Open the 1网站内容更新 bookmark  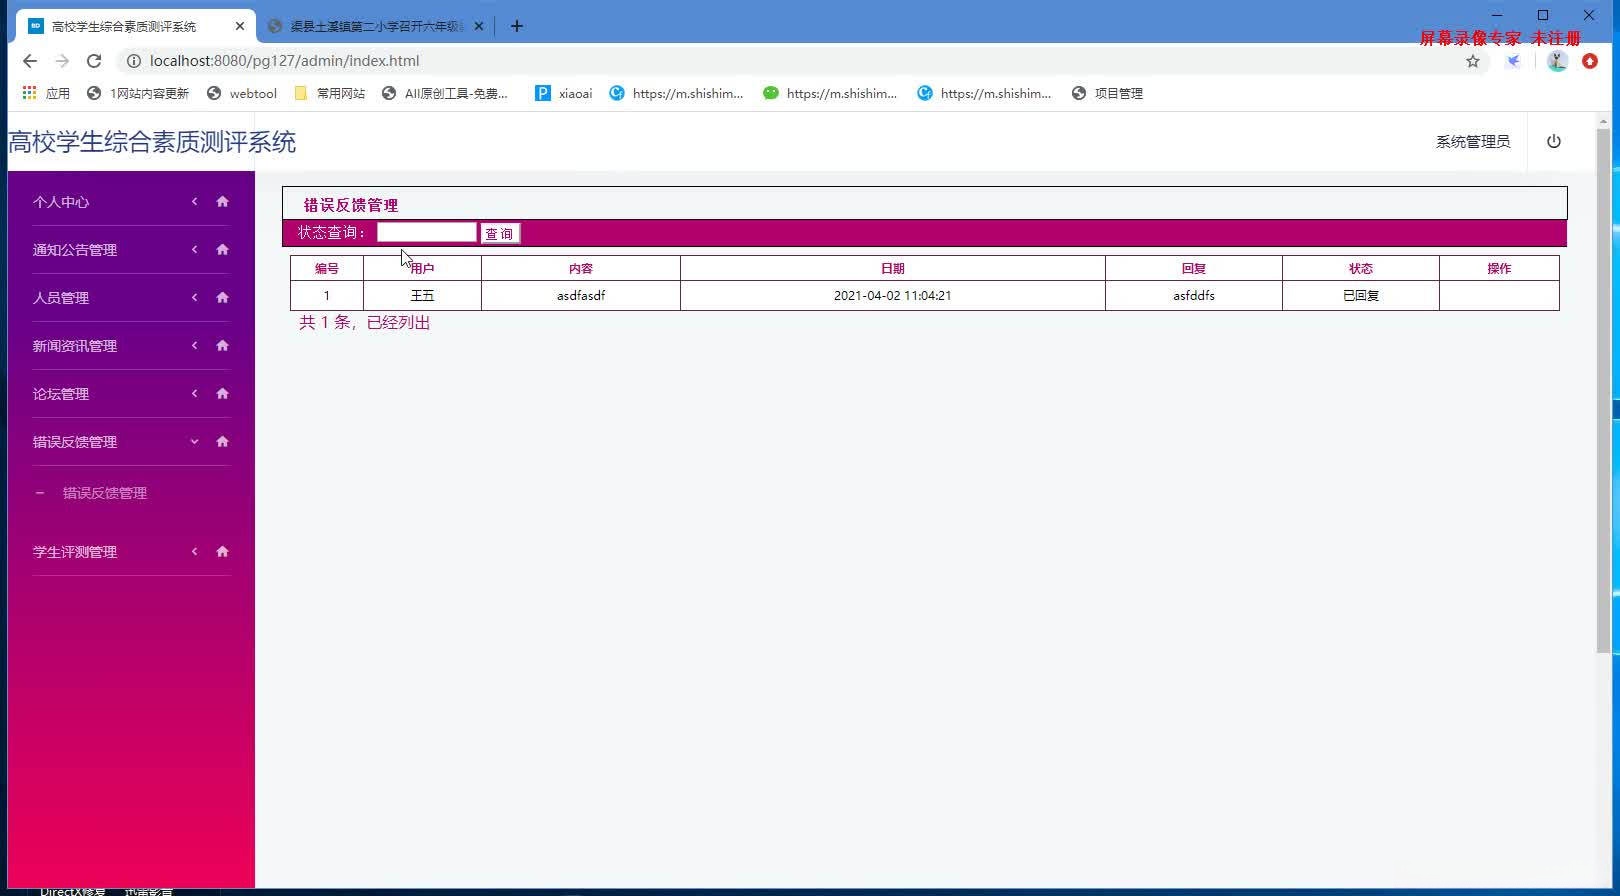click(138, 93)
